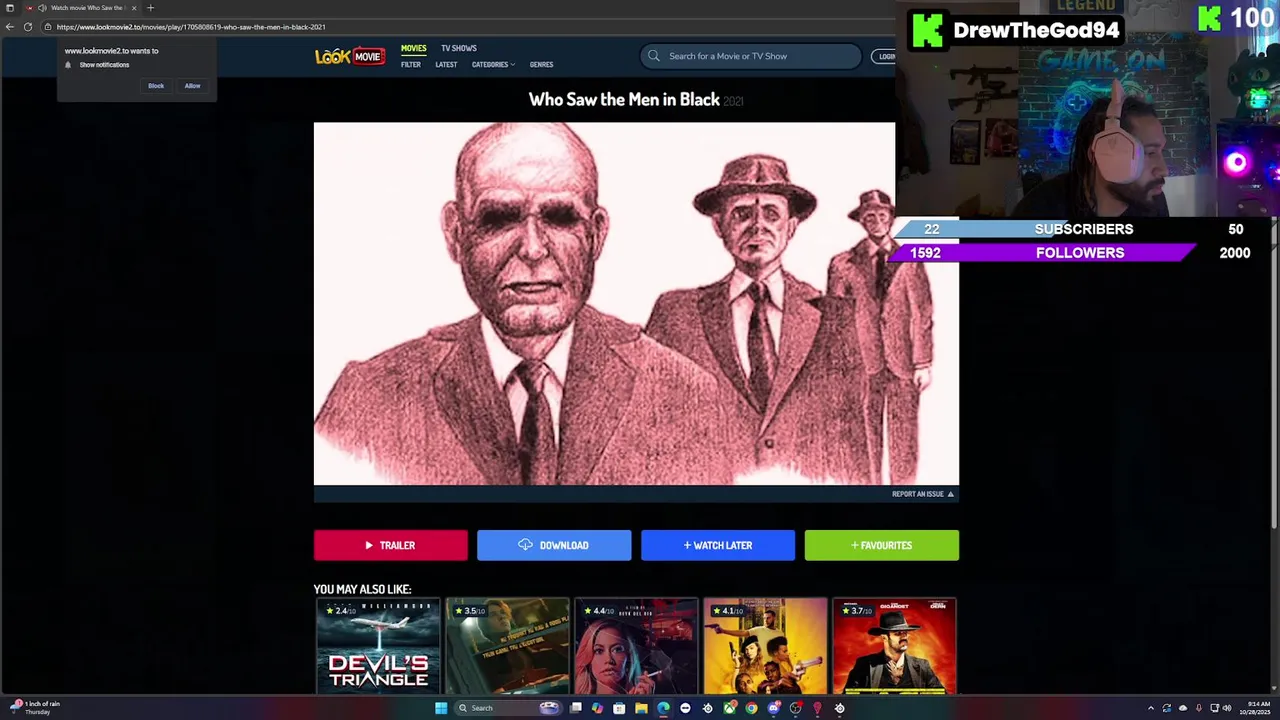Open the recommended movie rated 4.4/10
This screenshot has width=1280, height=720.
pos(636,646)
